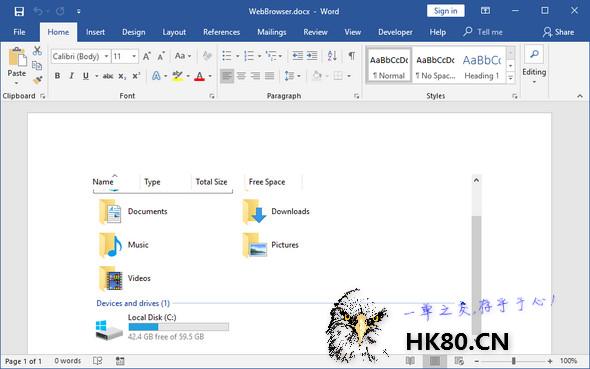The width and height of the screenshot is (590, 369).
Task: Switch to Web Layout view icon
Action: point(459,361)
